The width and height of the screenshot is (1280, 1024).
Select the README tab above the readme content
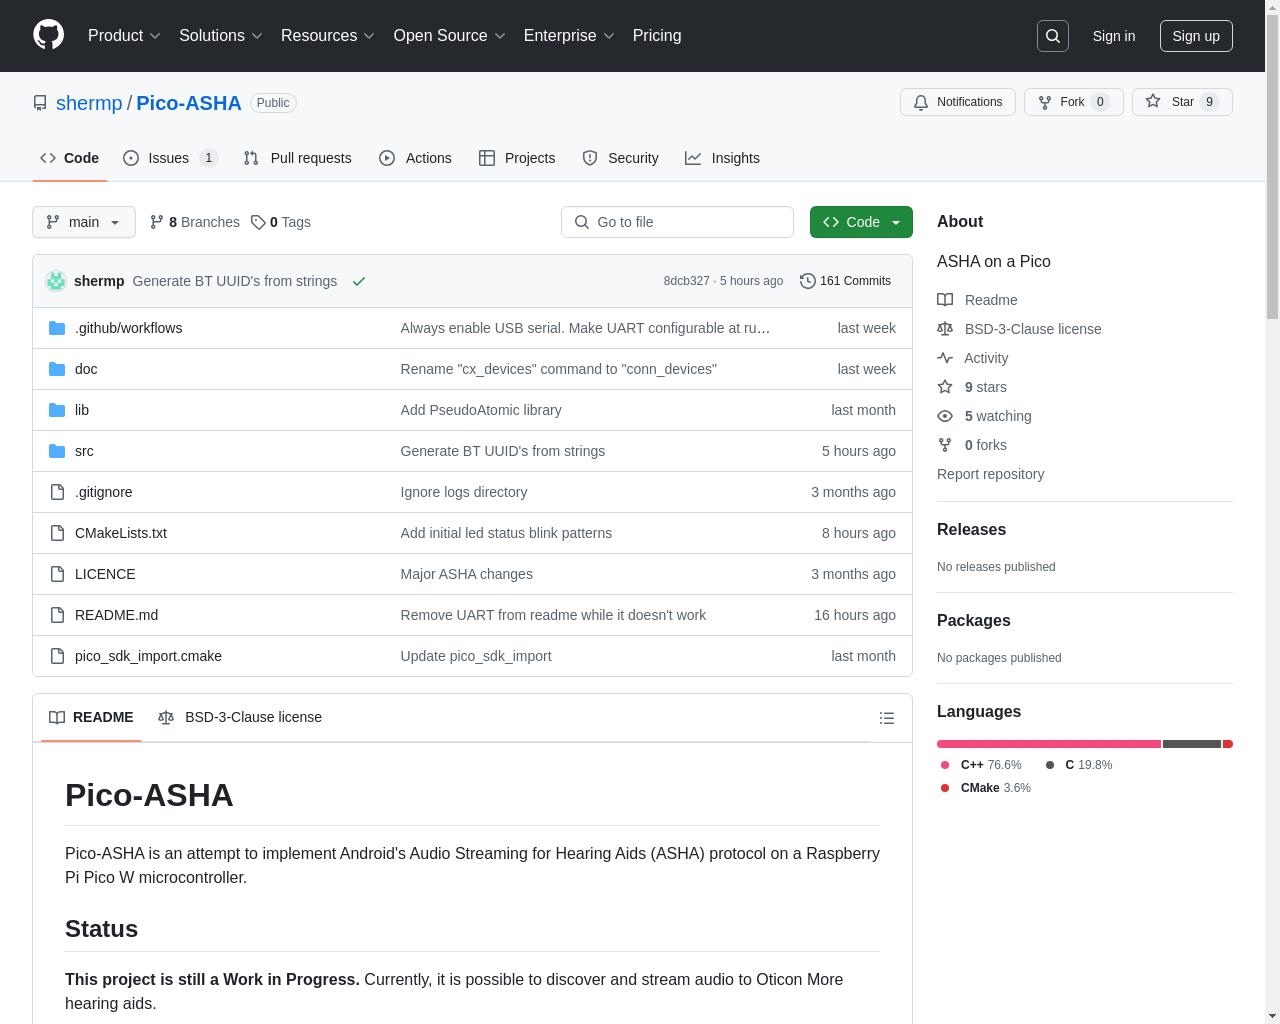91,717
